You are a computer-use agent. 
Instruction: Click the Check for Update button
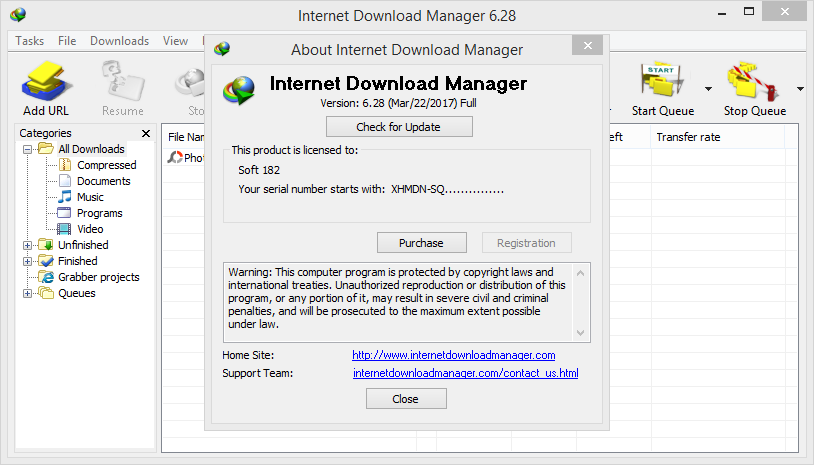(399, 127)
